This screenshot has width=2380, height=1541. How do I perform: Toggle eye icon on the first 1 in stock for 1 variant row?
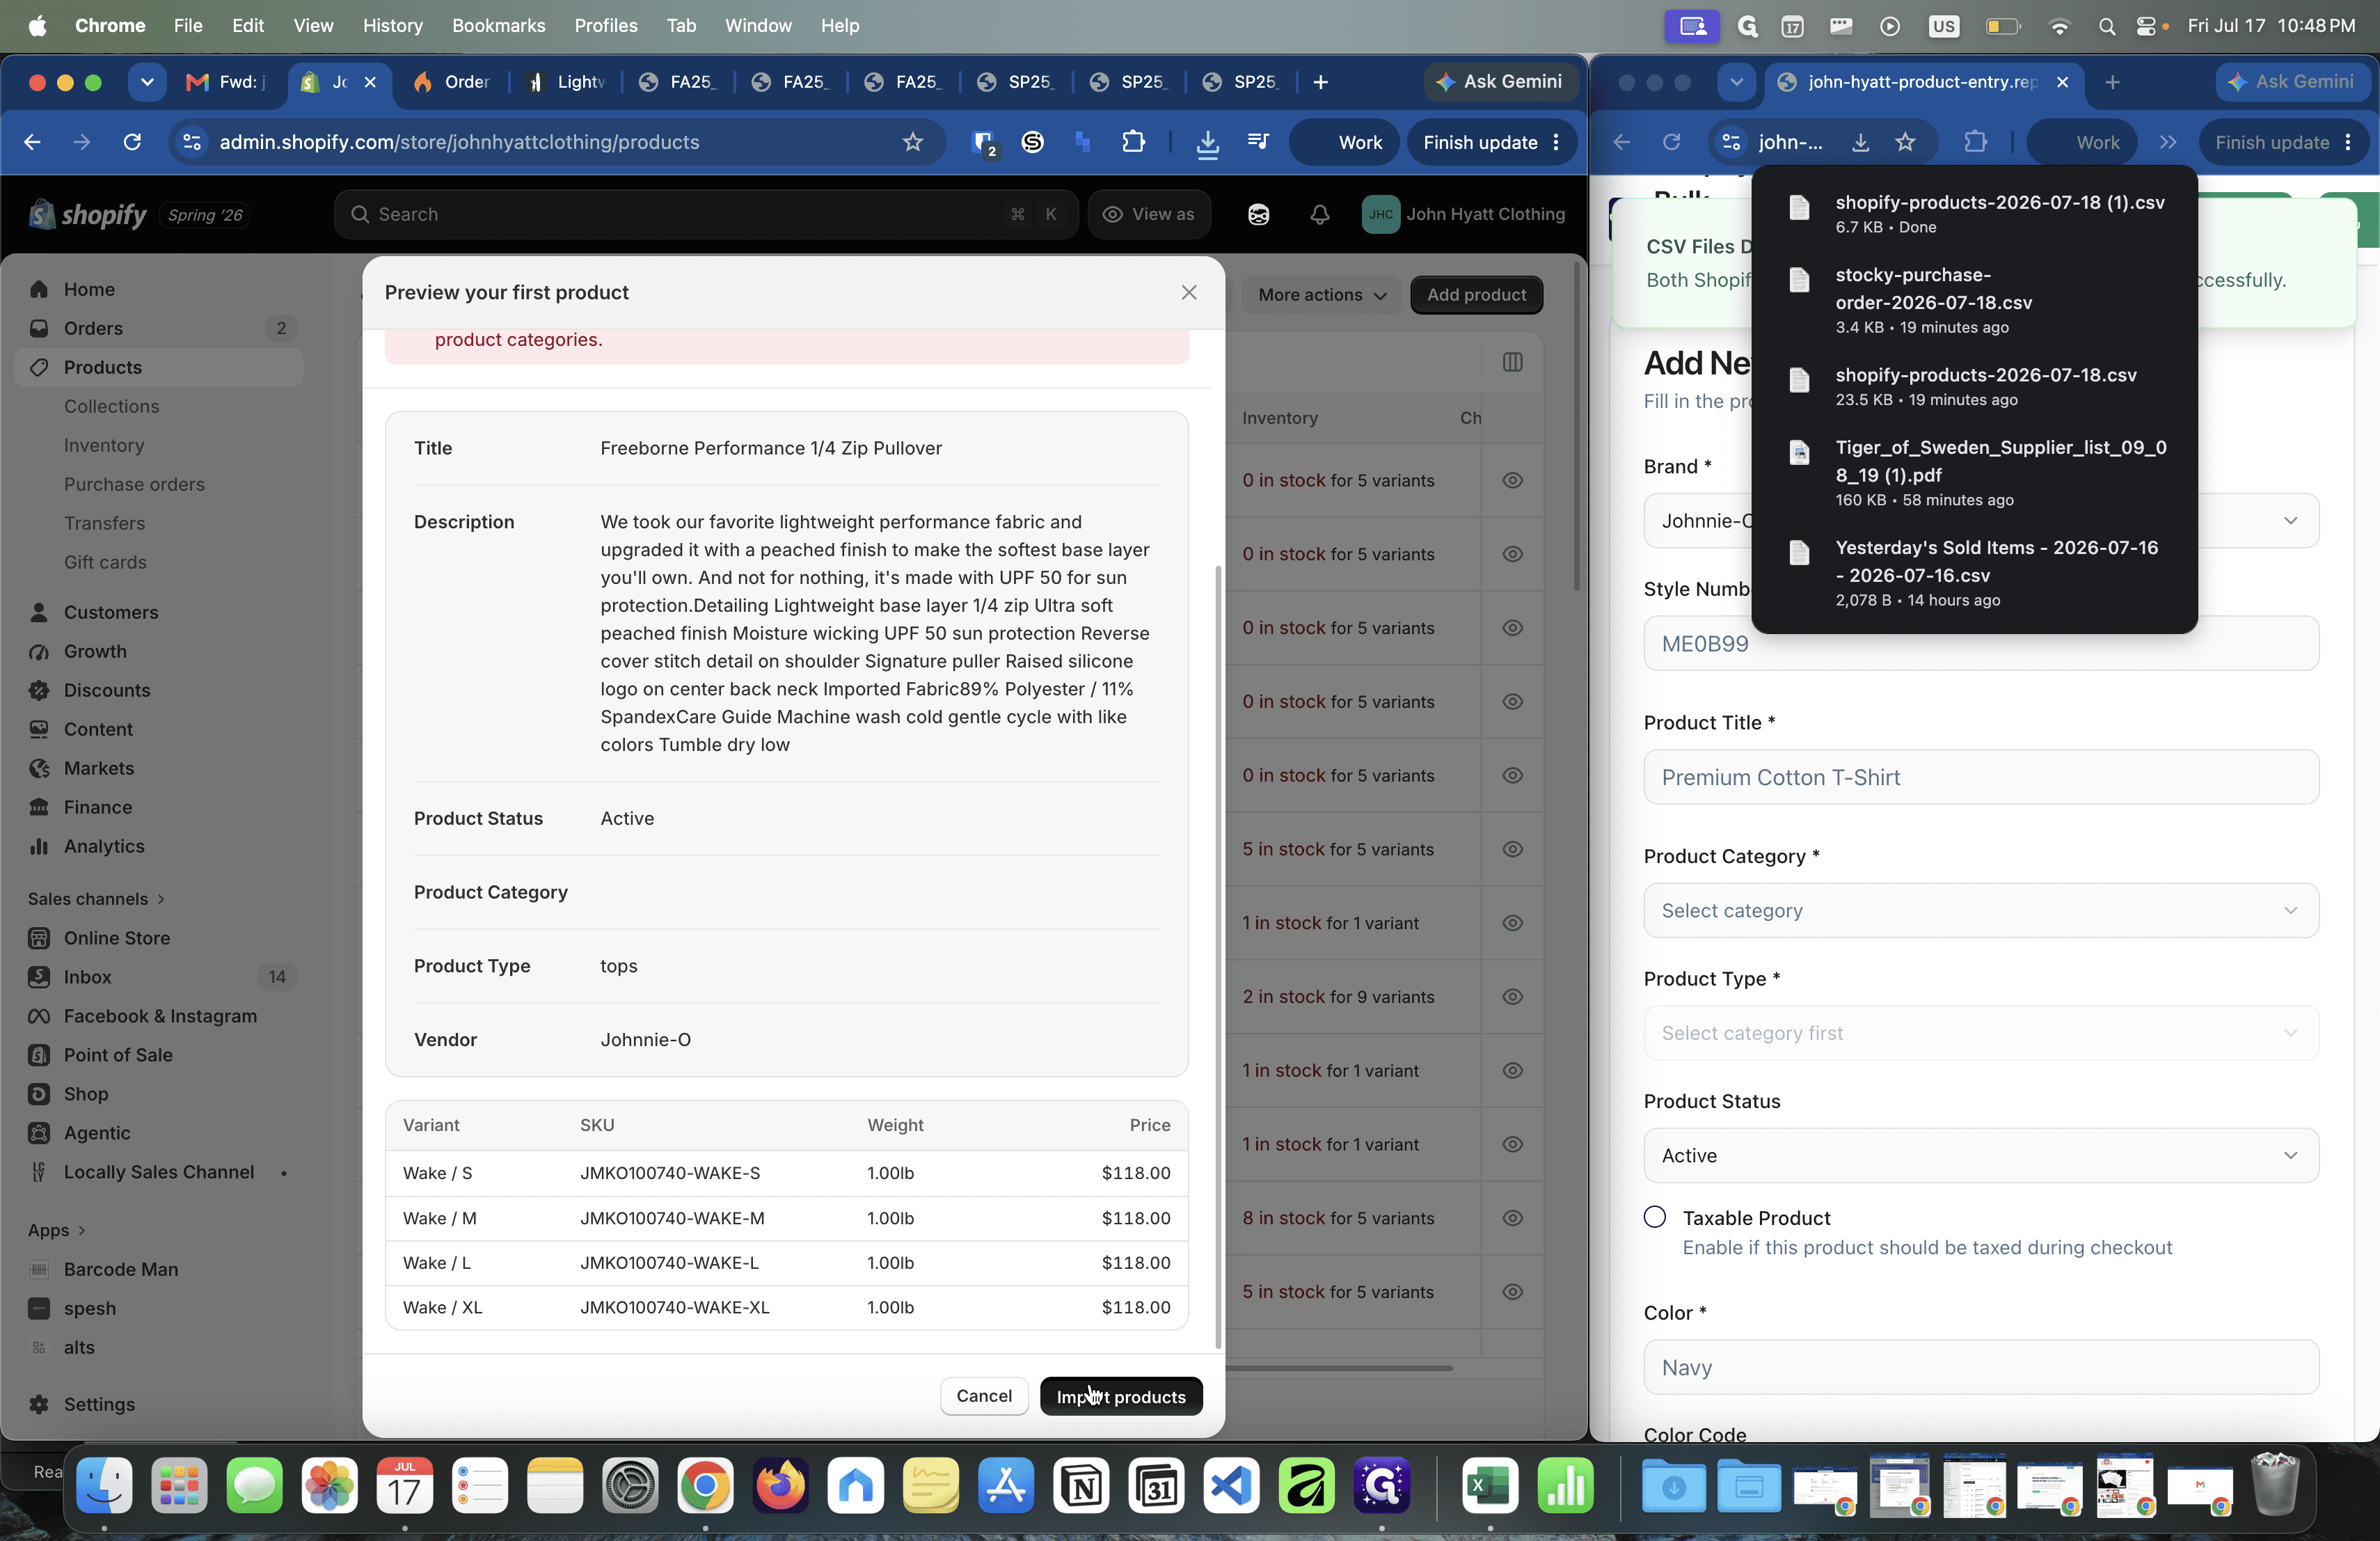[x=1512, y=922]
